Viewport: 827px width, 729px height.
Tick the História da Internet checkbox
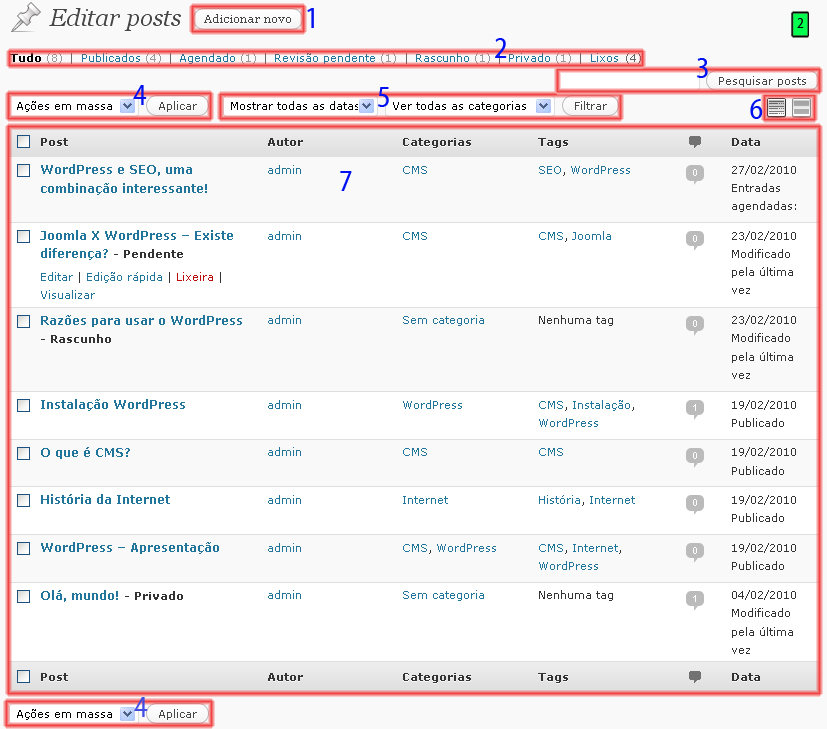point(24,500)
